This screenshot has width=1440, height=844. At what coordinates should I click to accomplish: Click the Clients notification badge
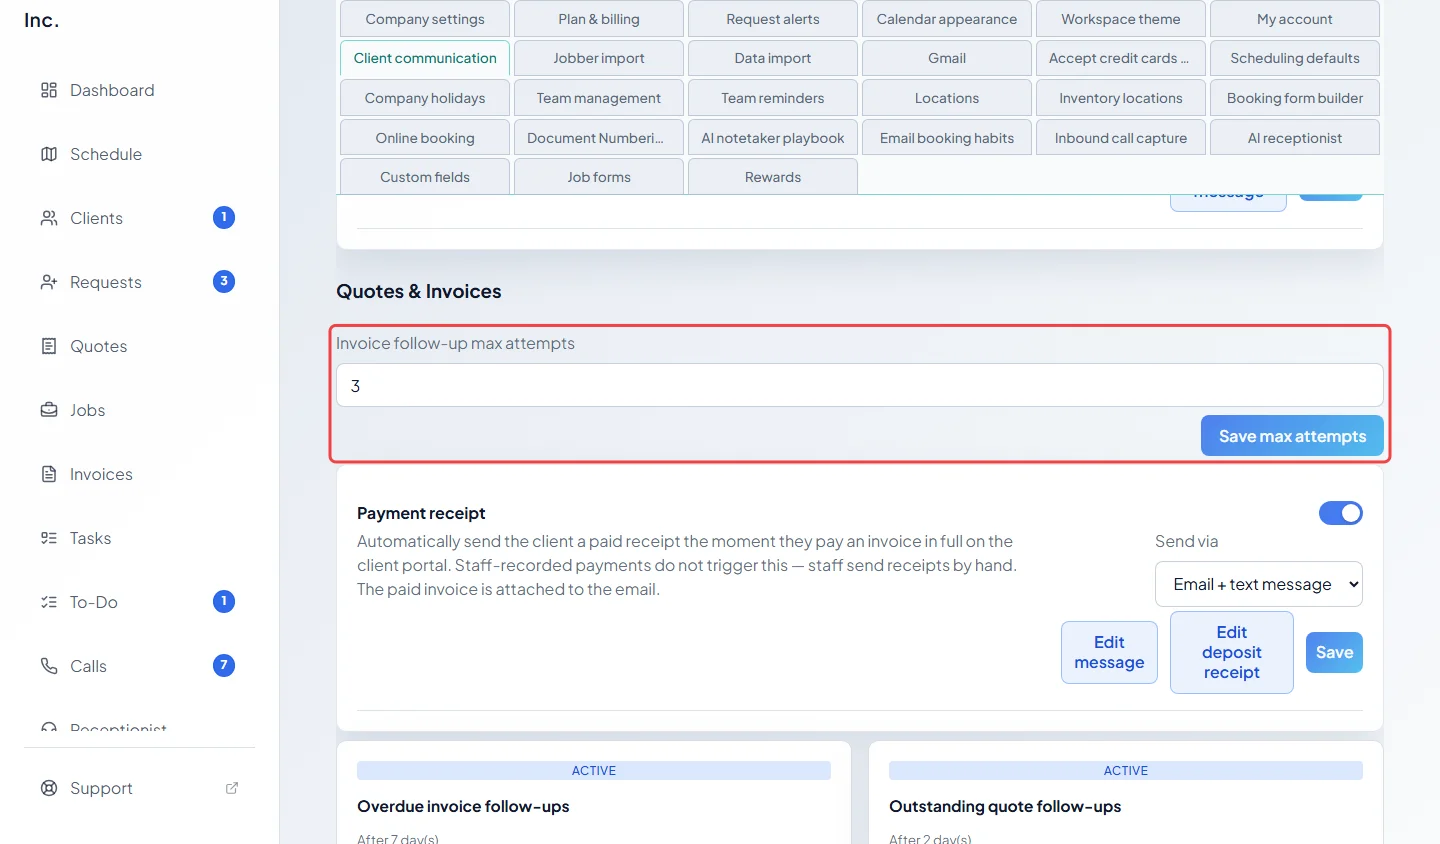224,217
